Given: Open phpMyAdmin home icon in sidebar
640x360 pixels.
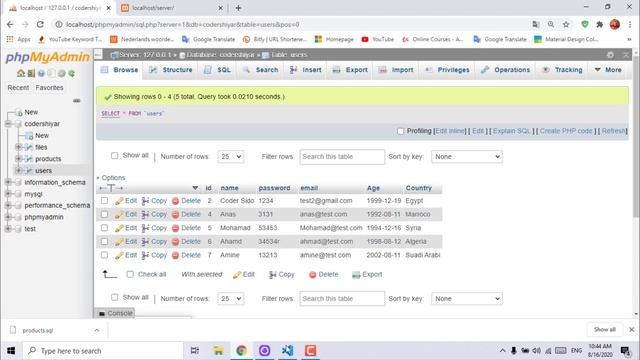Looking at the screenshot, I should point(21,73).
